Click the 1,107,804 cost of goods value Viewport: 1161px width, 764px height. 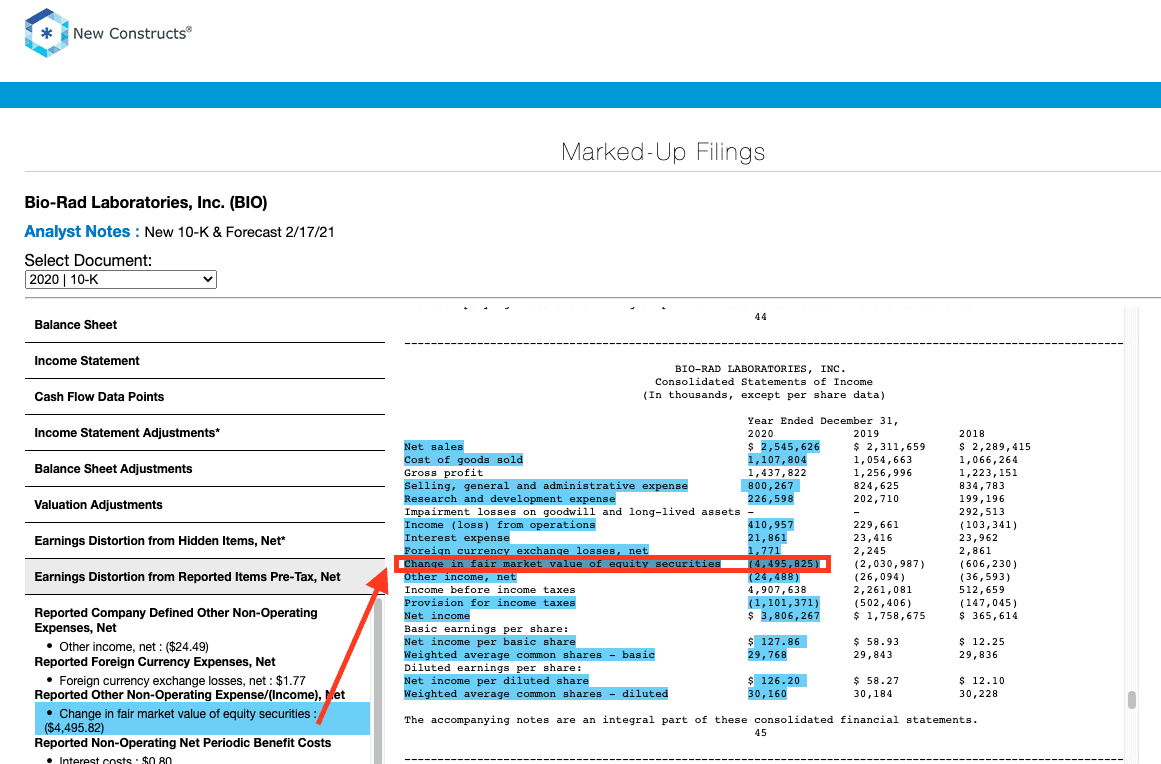[777, 460]
